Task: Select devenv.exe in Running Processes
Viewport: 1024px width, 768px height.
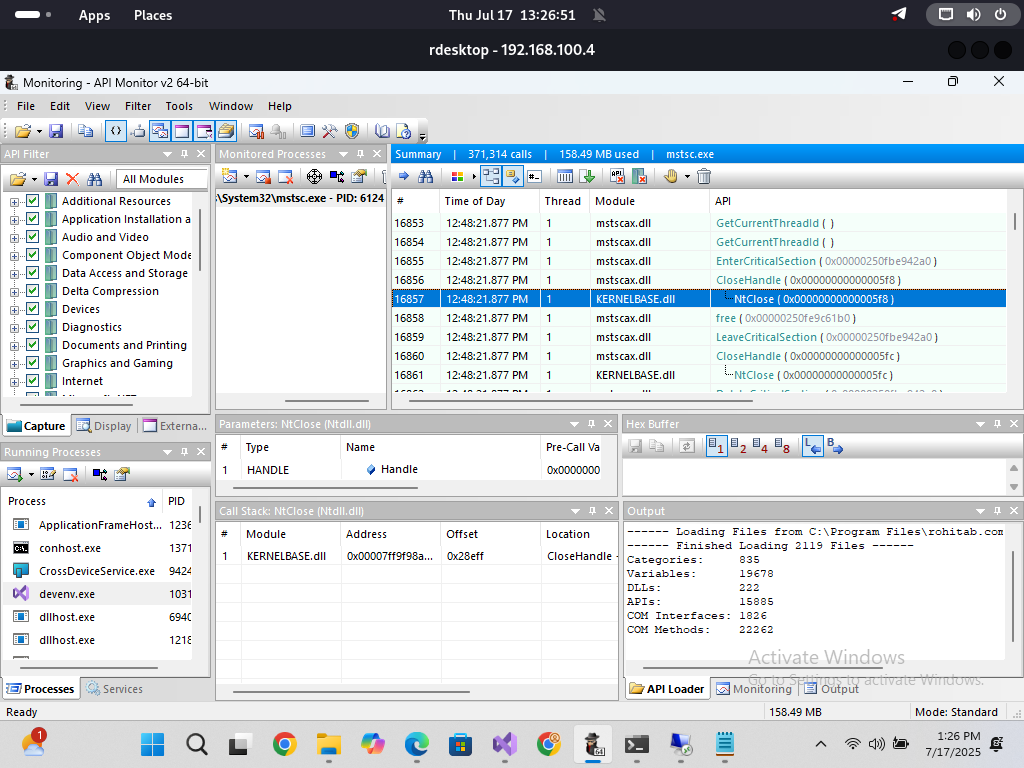Action: coord(67,594)
